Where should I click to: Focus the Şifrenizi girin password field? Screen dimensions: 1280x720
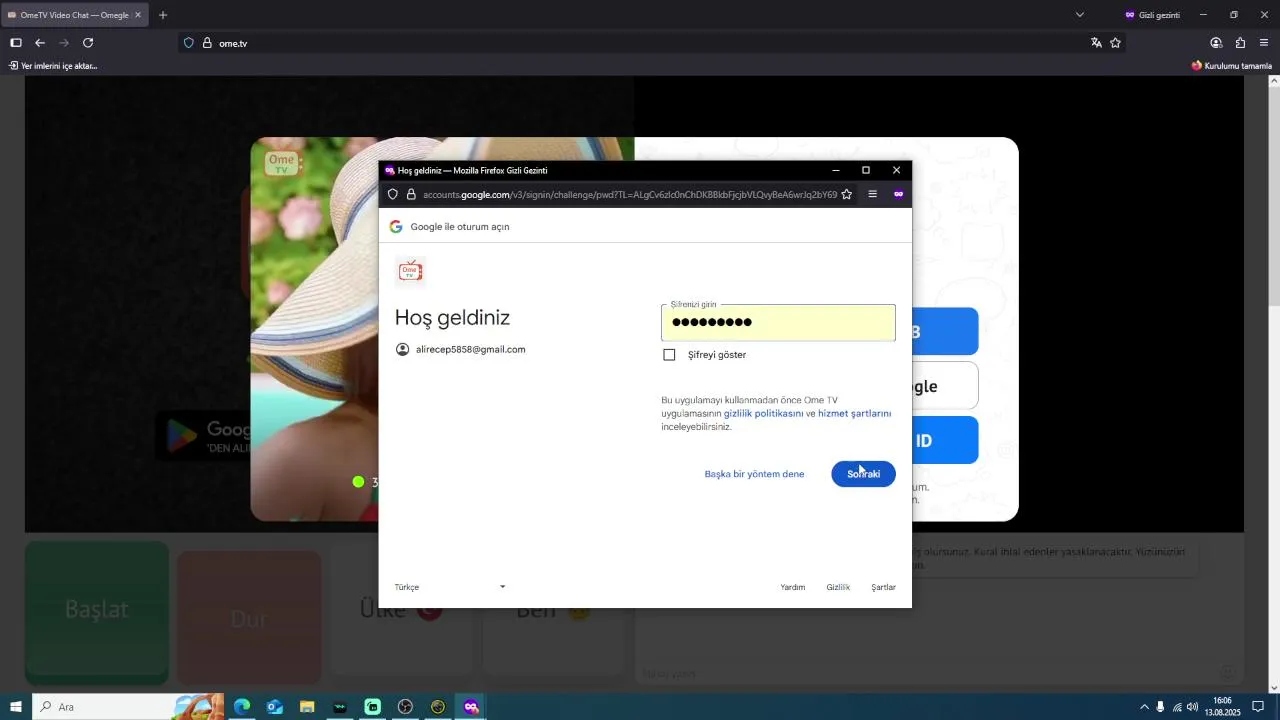click(778, 322)
